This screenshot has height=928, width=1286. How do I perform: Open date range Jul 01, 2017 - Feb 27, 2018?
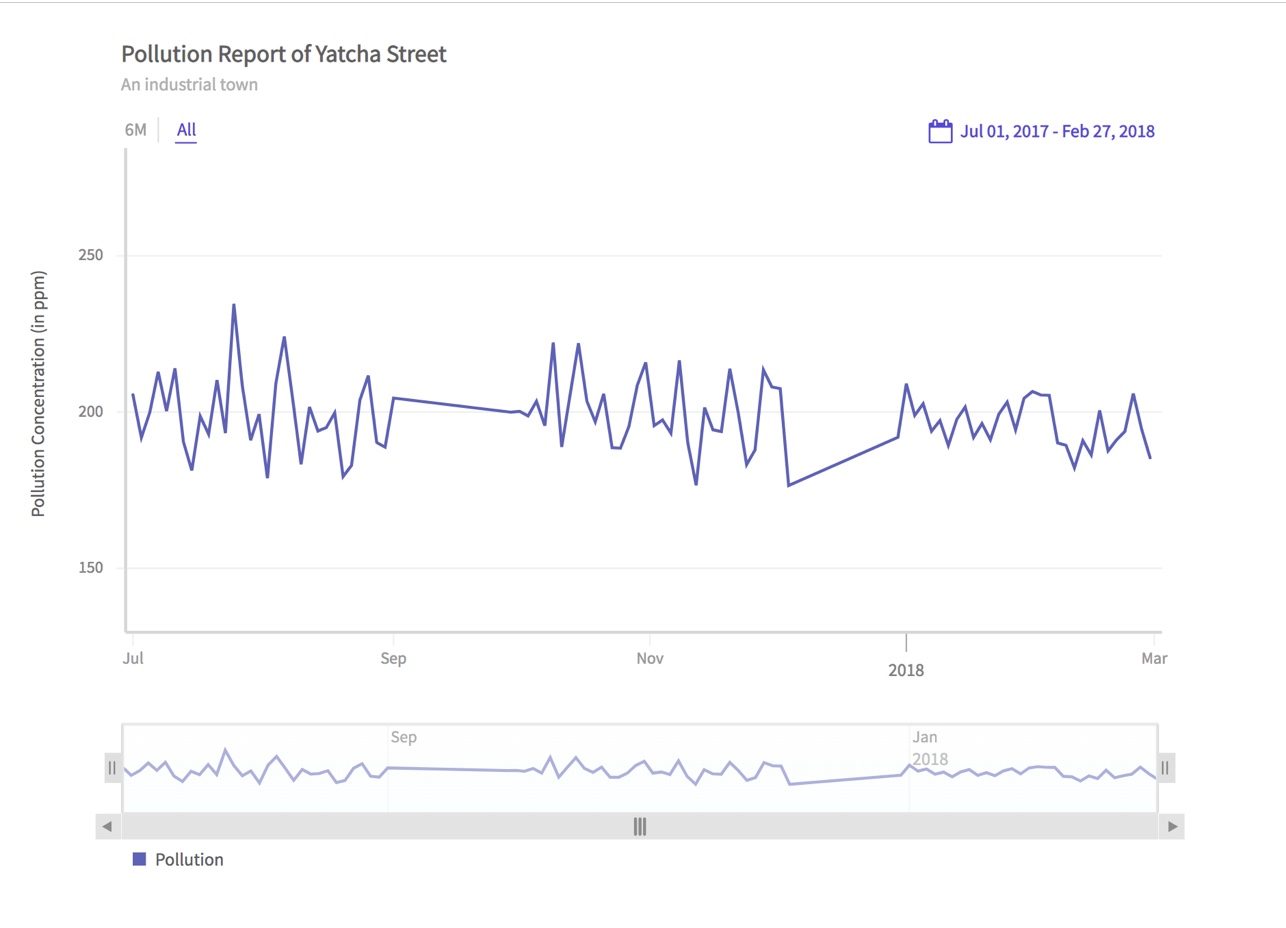(x=1057, y=131)
